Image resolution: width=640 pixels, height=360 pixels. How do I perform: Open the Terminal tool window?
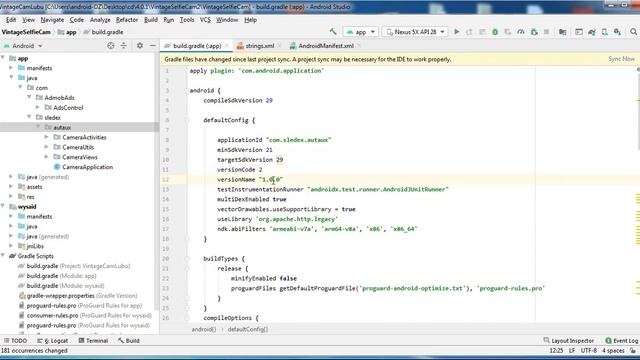[93, 340]
